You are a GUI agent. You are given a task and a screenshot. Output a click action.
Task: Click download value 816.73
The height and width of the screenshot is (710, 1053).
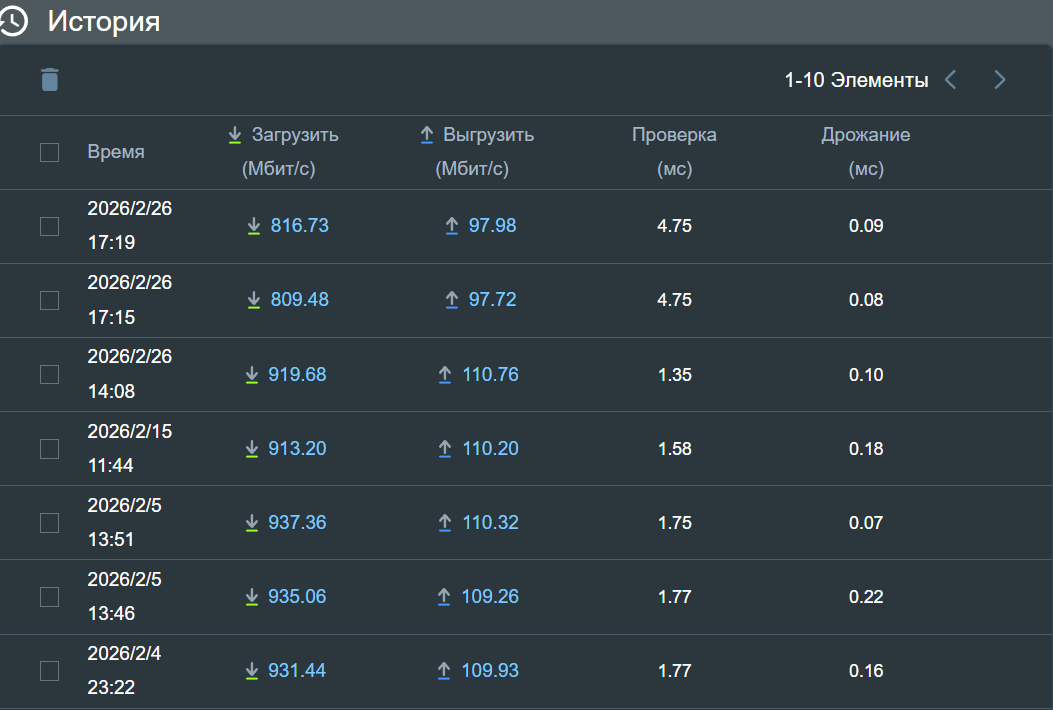pyautogui.click(x=300, y=226)
